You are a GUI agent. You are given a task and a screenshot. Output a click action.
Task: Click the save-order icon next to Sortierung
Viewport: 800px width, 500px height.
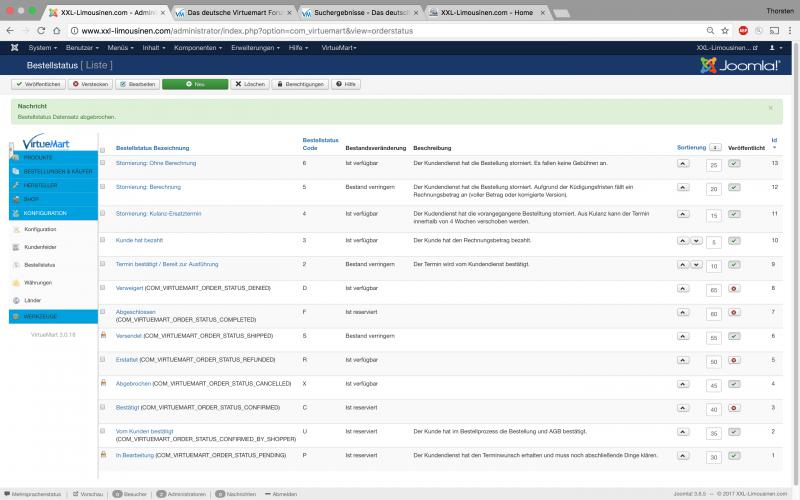point(715,147)
